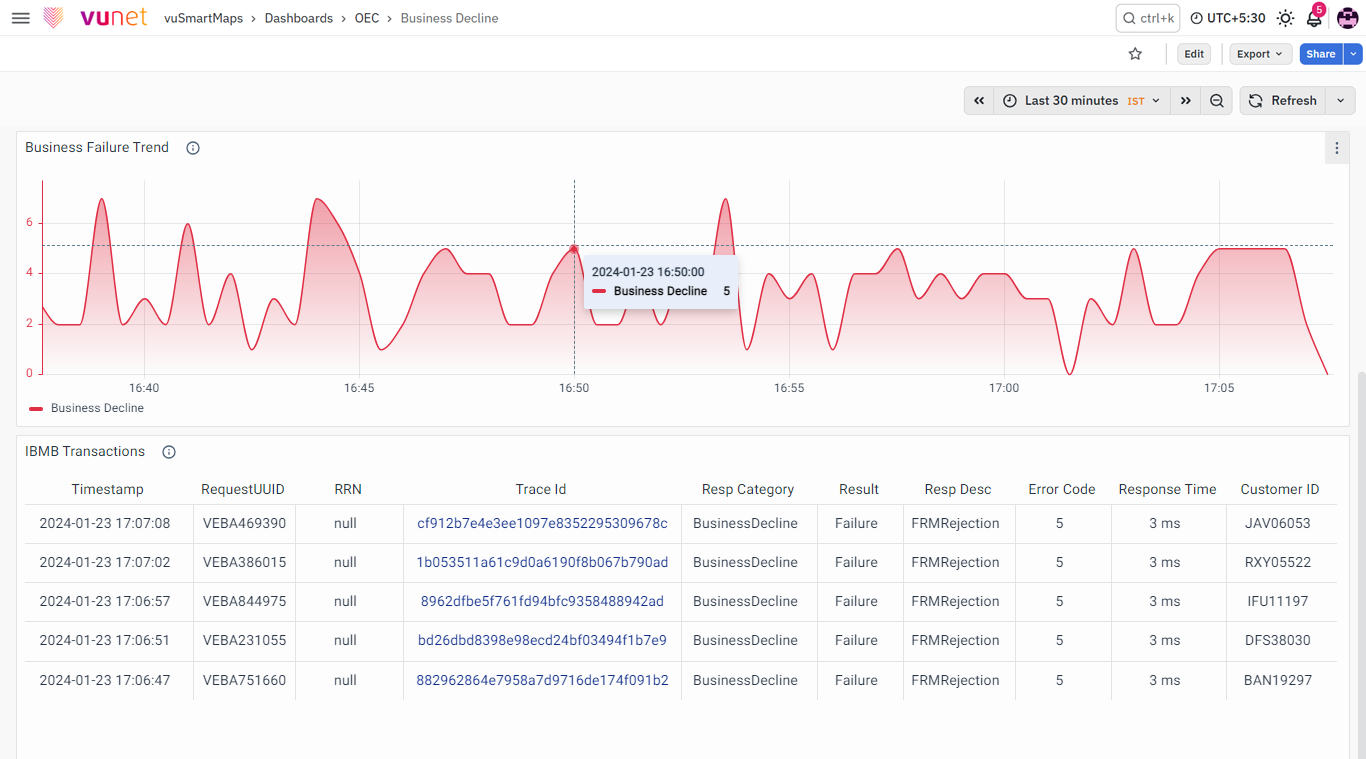Open the user profile avatar
The height and width of the screenshot is (759, 1366).
[x=1347, y=18]
